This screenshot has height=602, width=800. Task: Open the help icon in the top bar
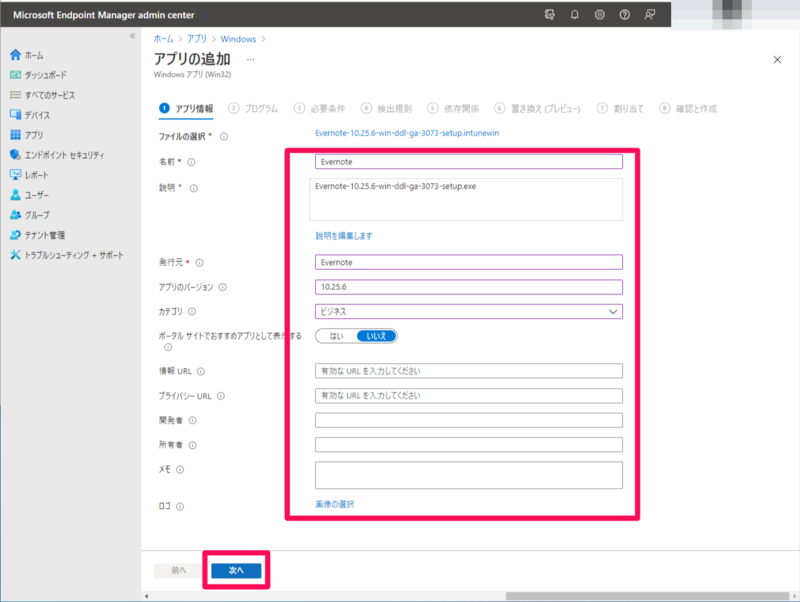point(625,15)
